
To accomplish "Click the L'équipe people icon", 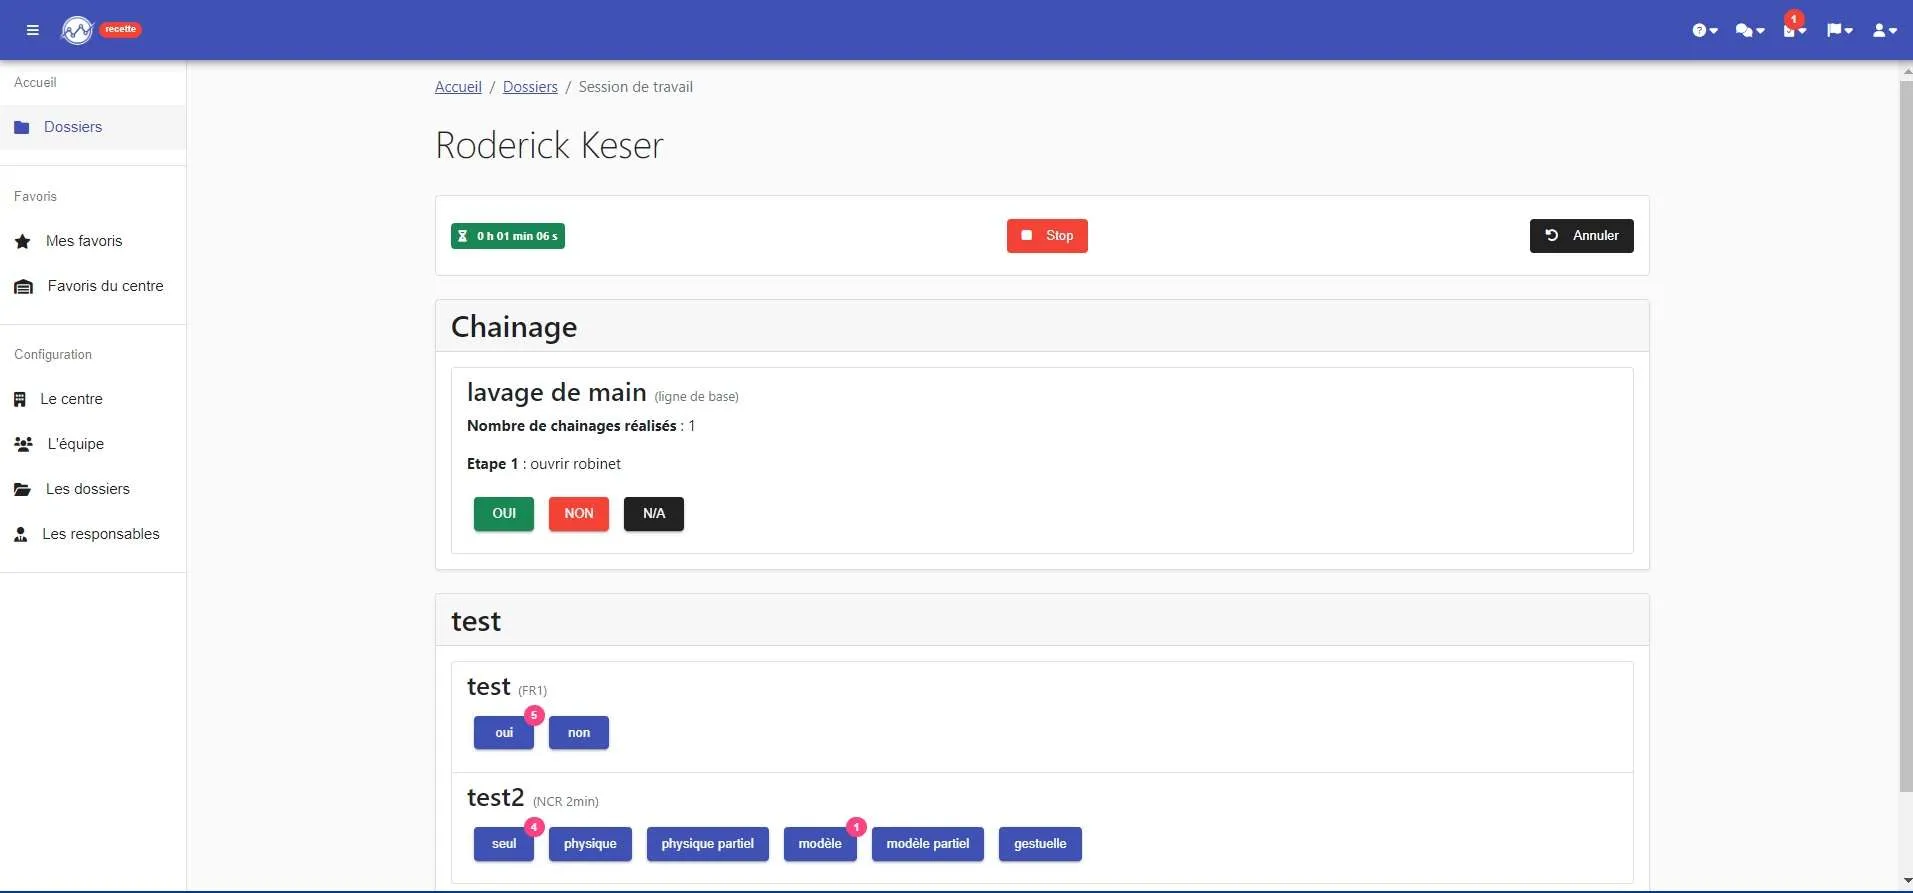I will (24, 444).
